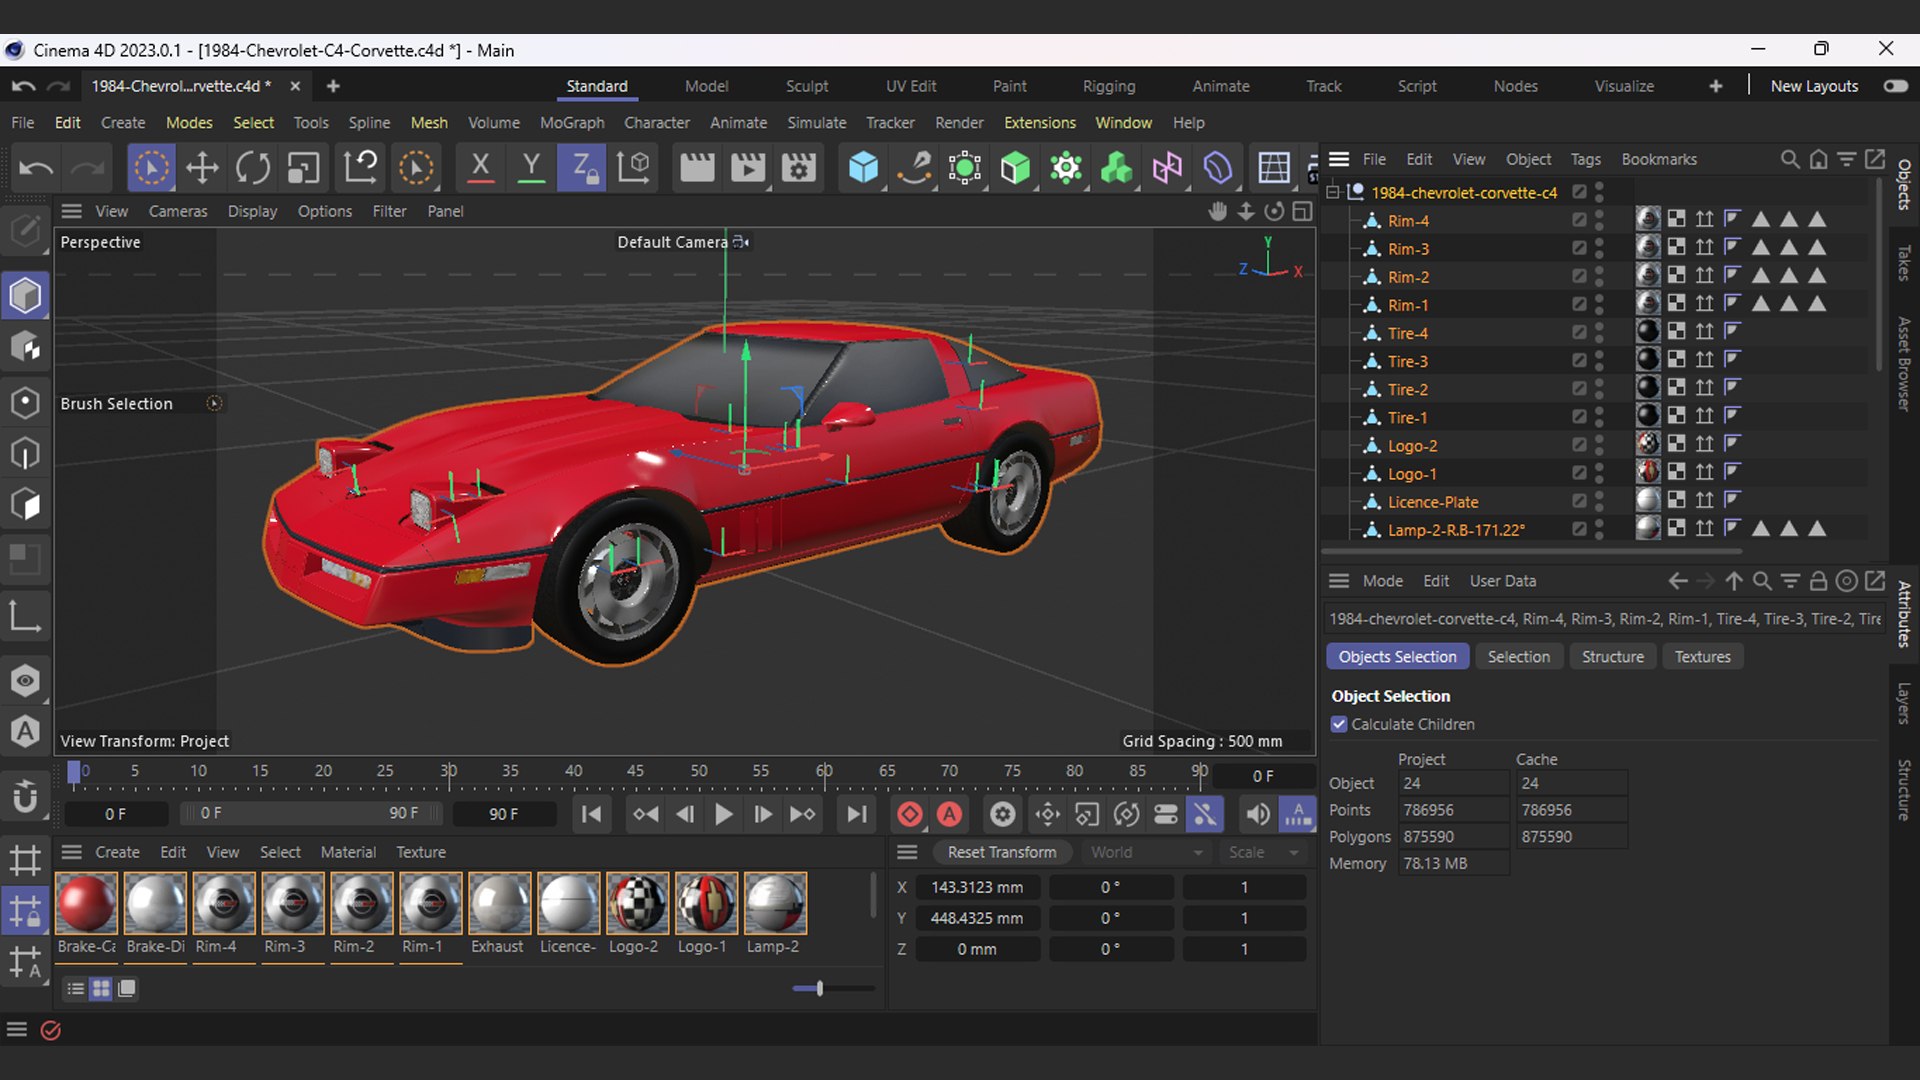
Task: Go to the end of animation
Action: [x=856, y=814]
